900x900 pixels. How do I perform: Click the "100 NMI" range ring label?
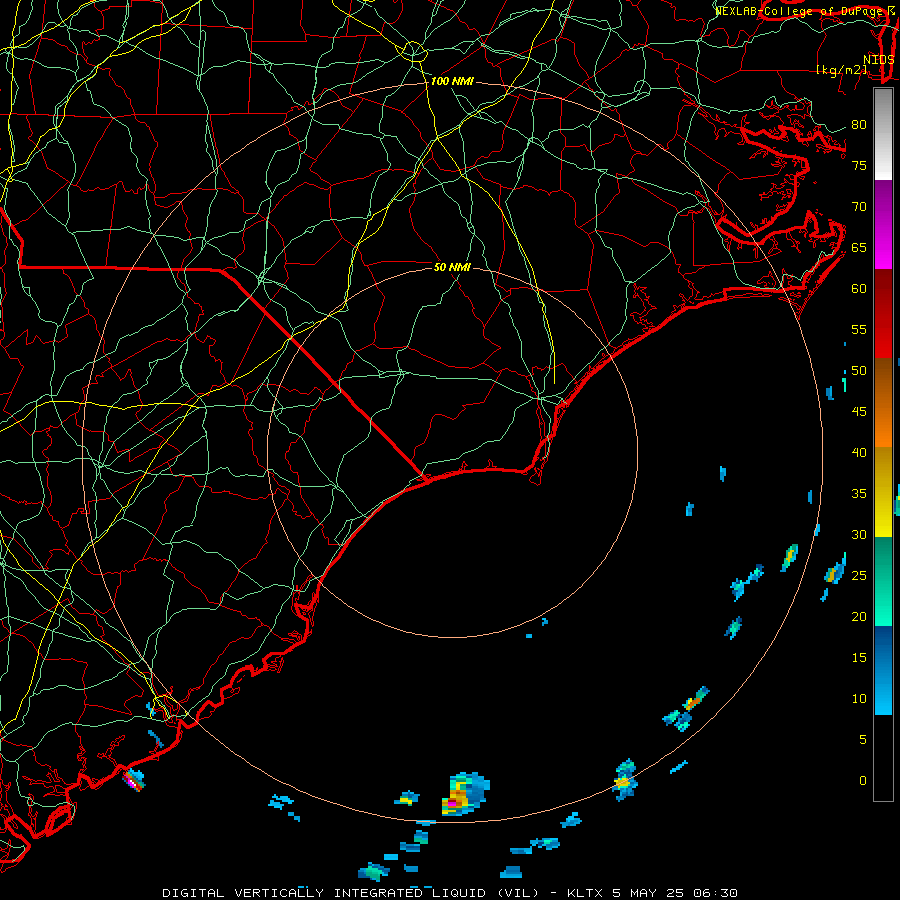pyautogui.click(x=452, y=81)
